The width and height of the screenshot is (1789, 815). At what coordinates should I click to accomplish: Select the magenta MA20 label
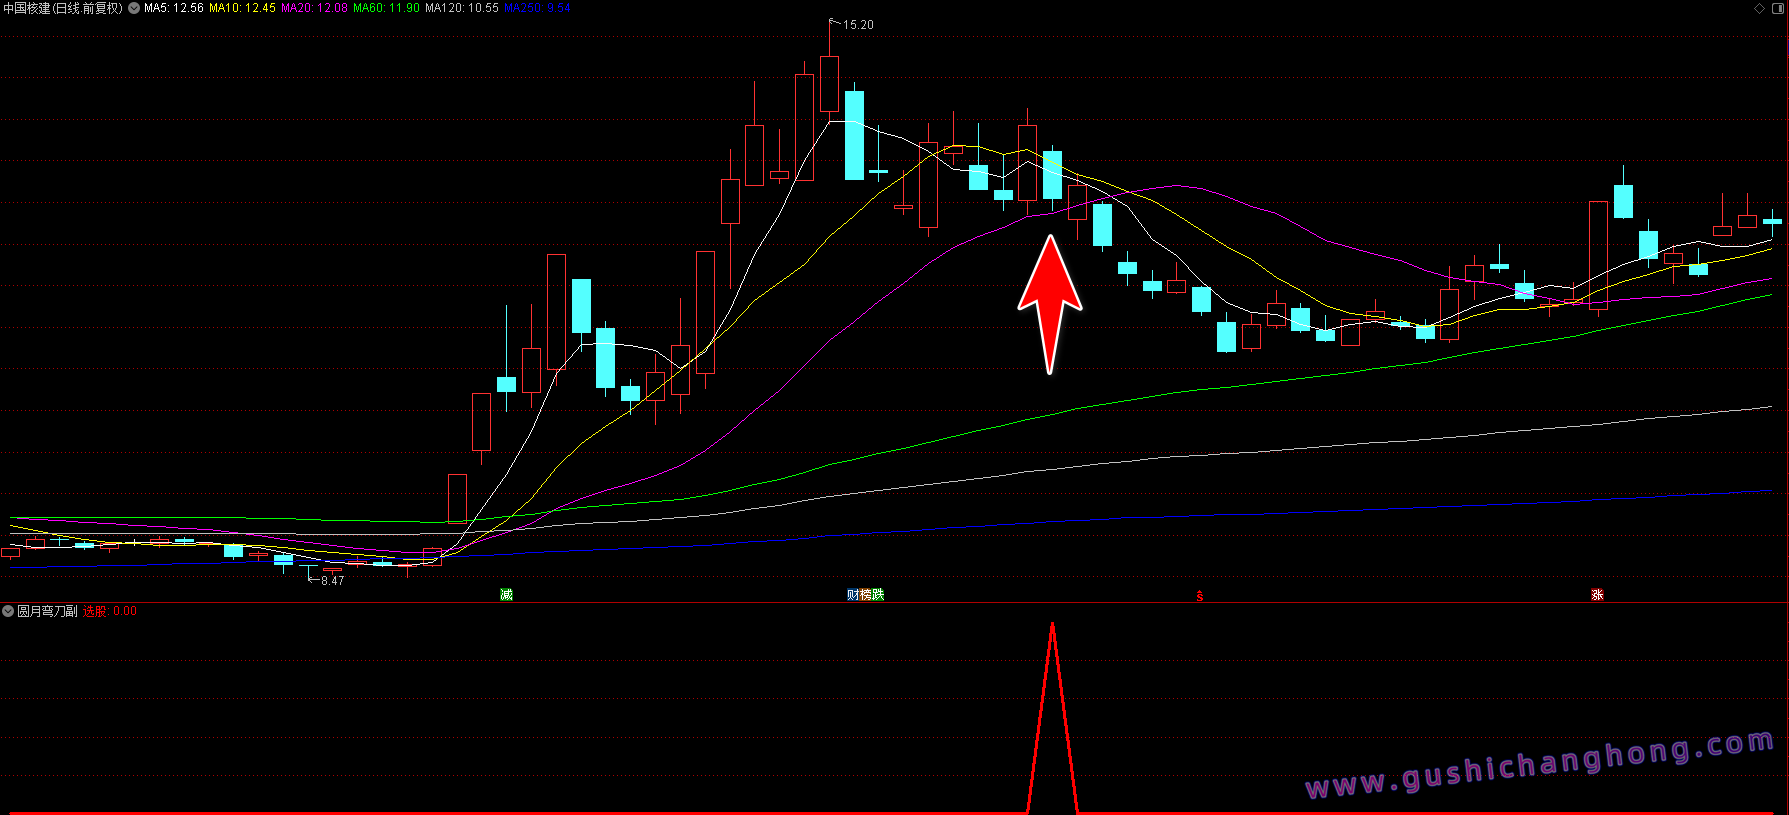(314, 8)
